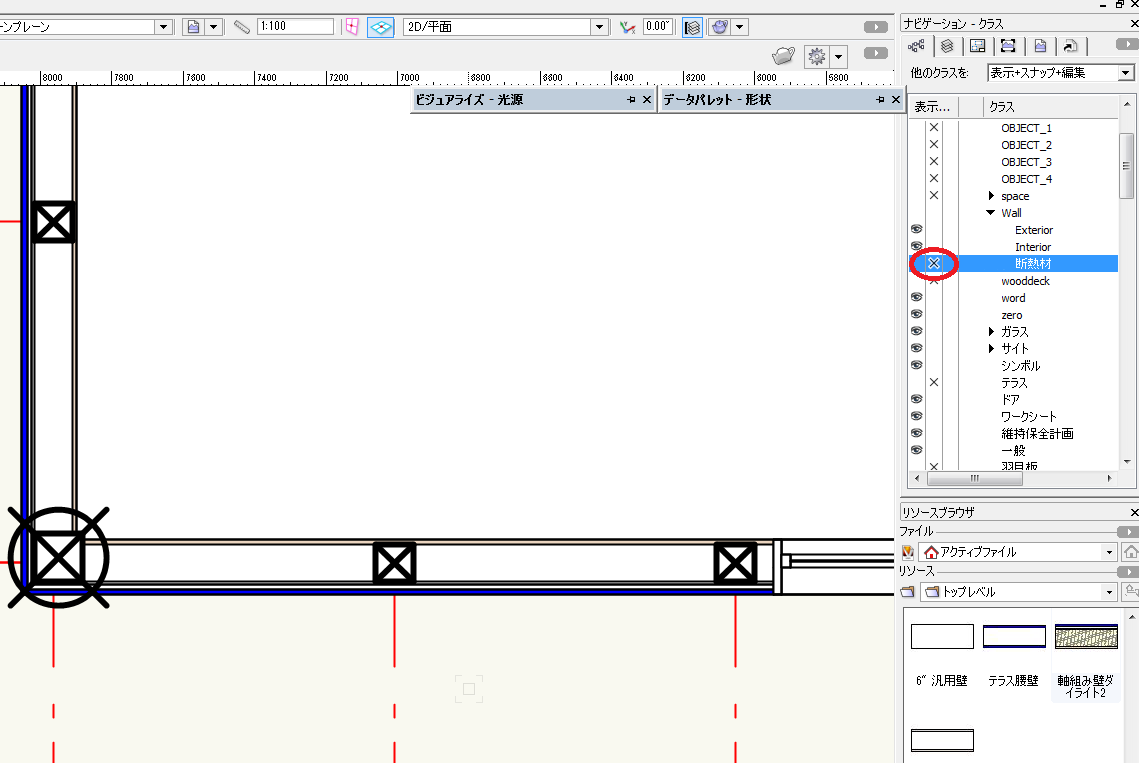1139x763 pixels.
Task: Open the Viewports tab icon
Action: (x=1008, y=46)
